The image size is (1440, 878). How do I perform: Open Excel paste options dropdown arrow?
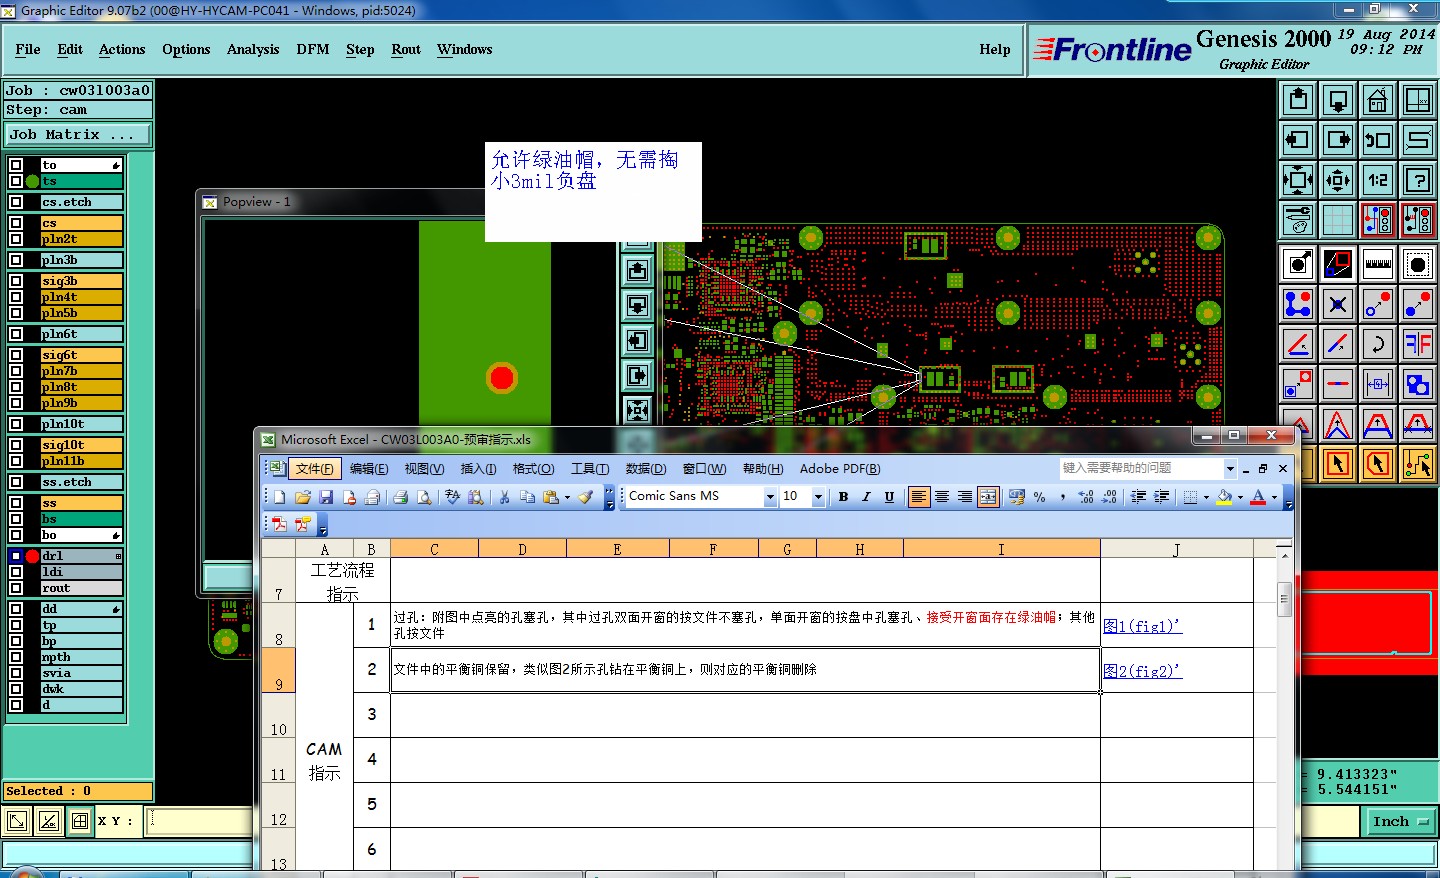tap(567, 497)
